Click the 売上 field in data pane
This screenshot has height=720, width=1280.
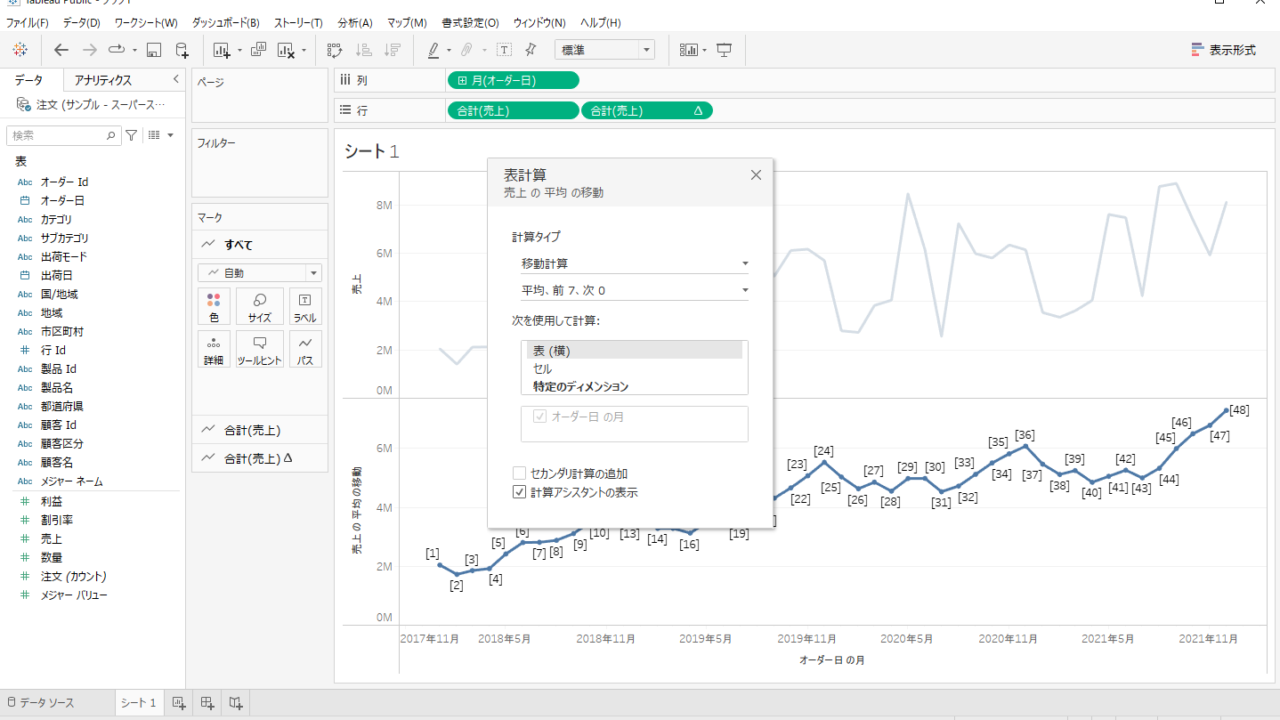[x=51, y=539]
